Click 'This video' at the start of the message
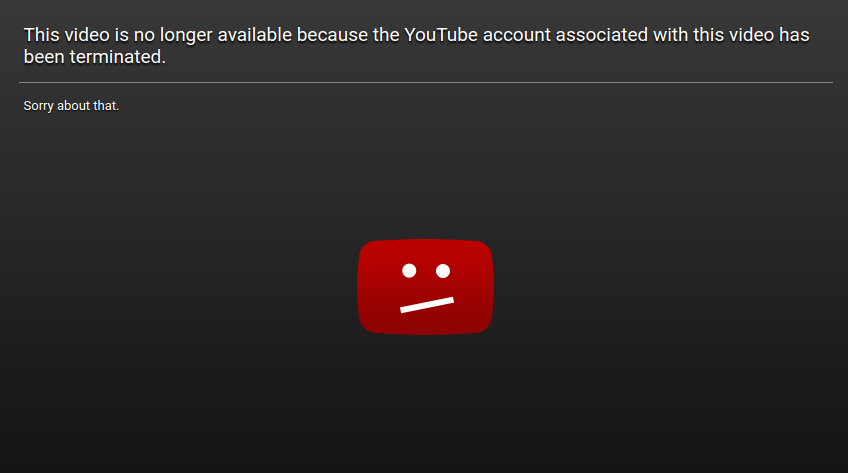The image size is (848, 473). 67,35
